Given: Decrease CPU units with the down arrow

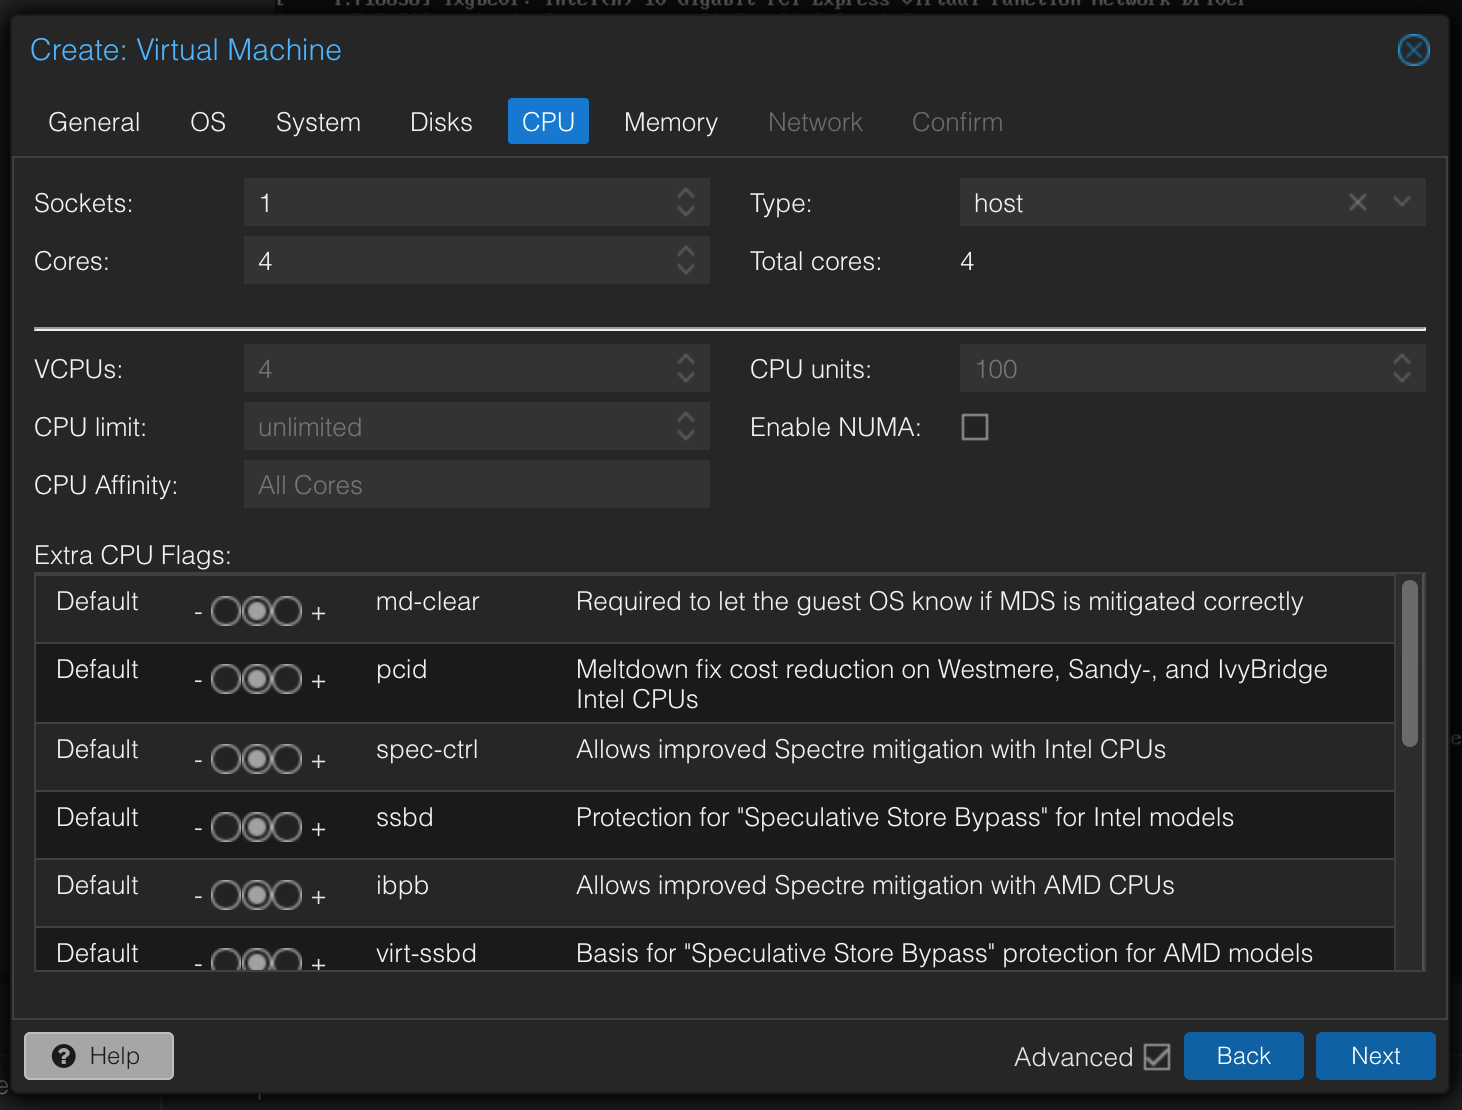Looking at the screenshot, I should pyautogui.click(x=1402, y=377).
